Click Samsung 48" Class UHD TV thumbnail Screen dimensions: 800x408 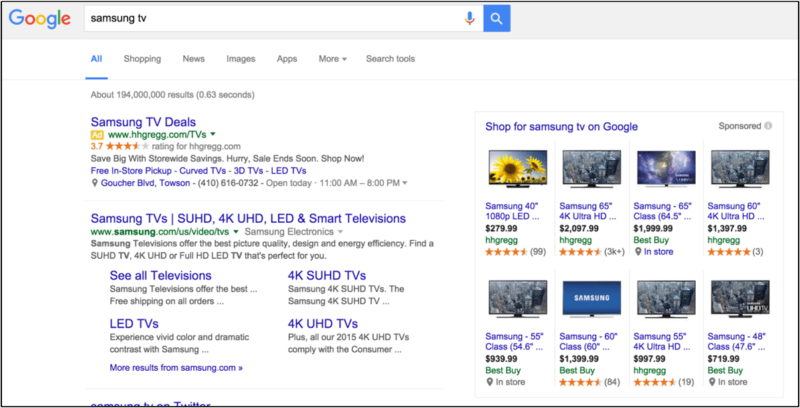pos(740,299)
